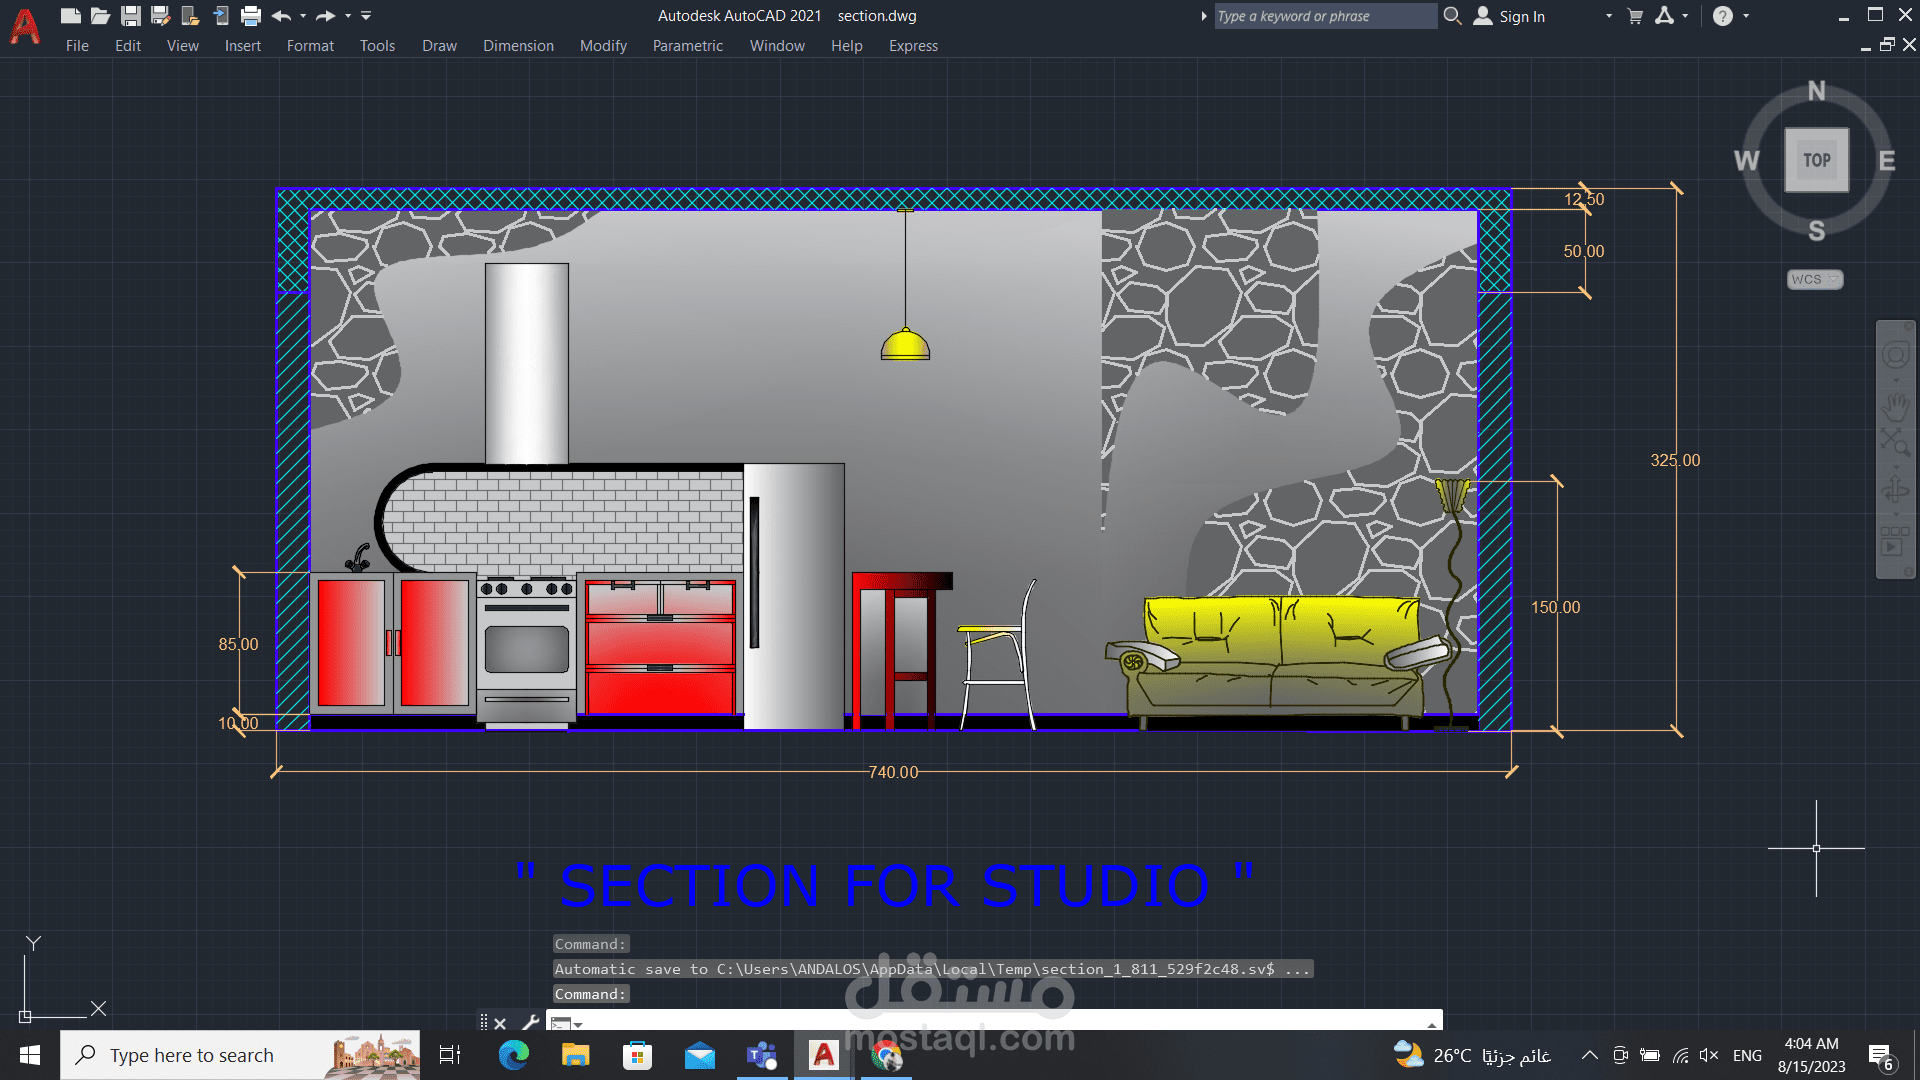Close the command line window
The image size is (1920, 1080).
500,1023
